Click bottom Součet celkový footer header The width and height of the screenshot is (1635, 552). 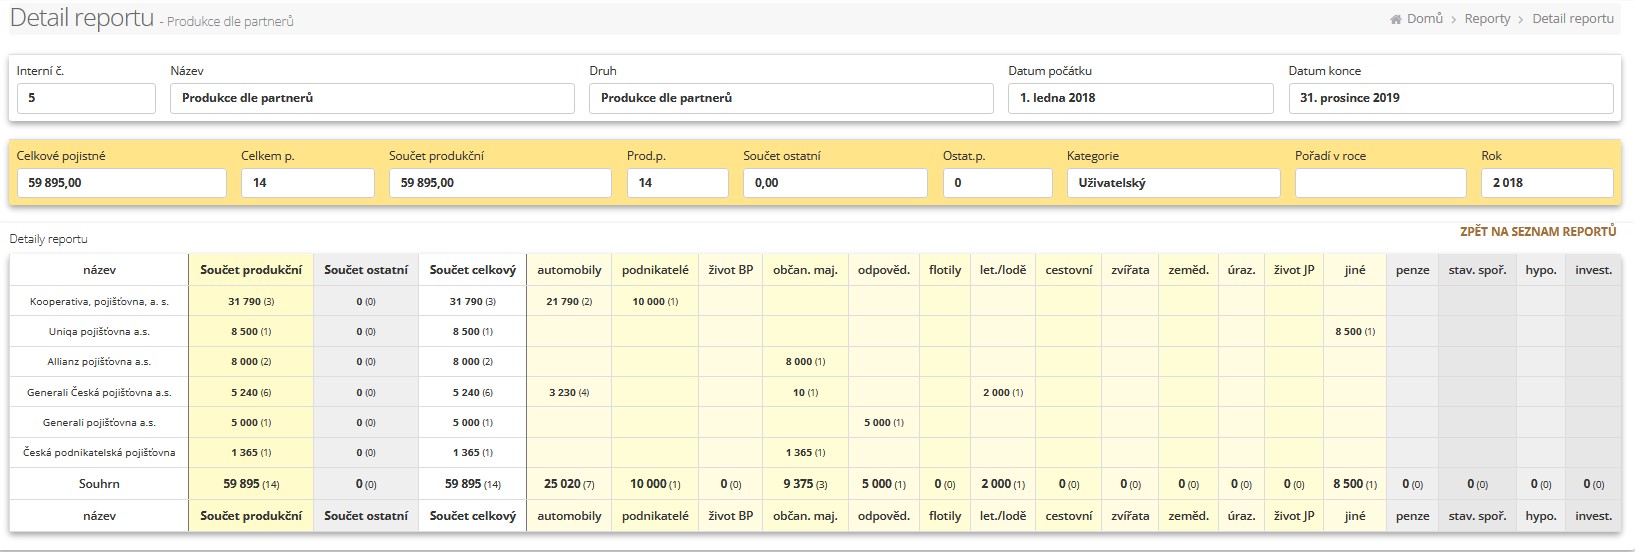tap(473, 516)
